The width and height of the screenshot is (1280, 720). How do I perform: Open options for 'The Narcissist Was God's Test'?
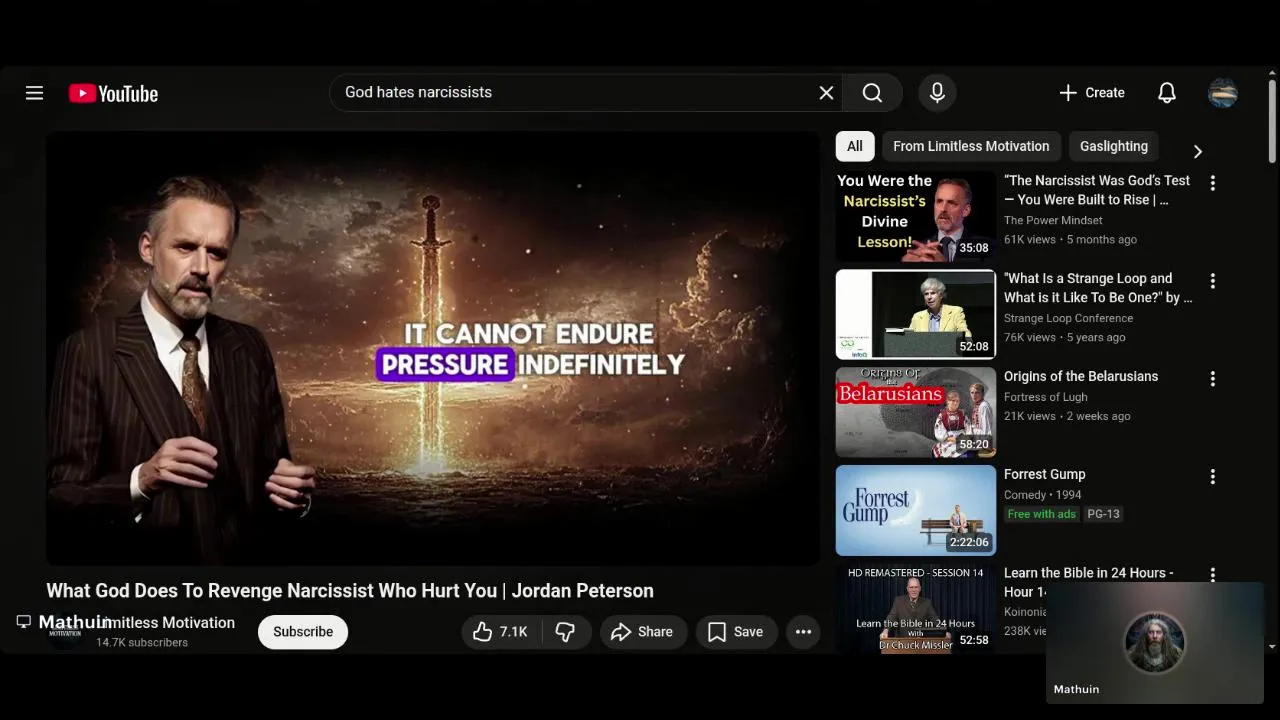1212,183
